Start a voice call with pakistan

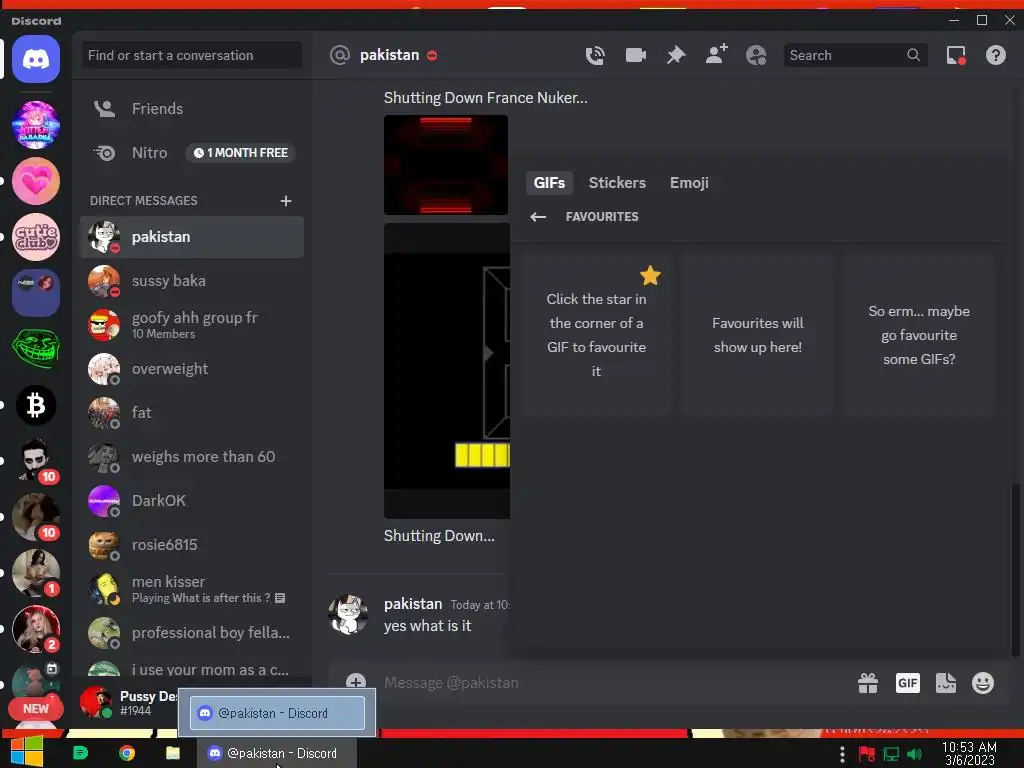pos(595,56)
